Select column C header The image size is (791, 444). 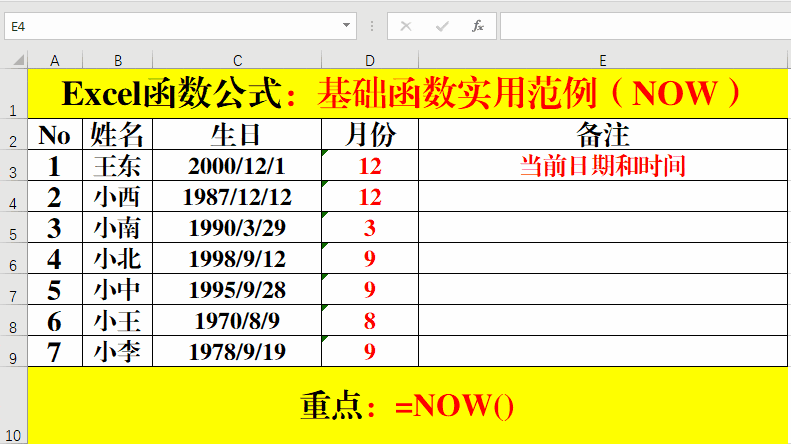coord(237,61)
